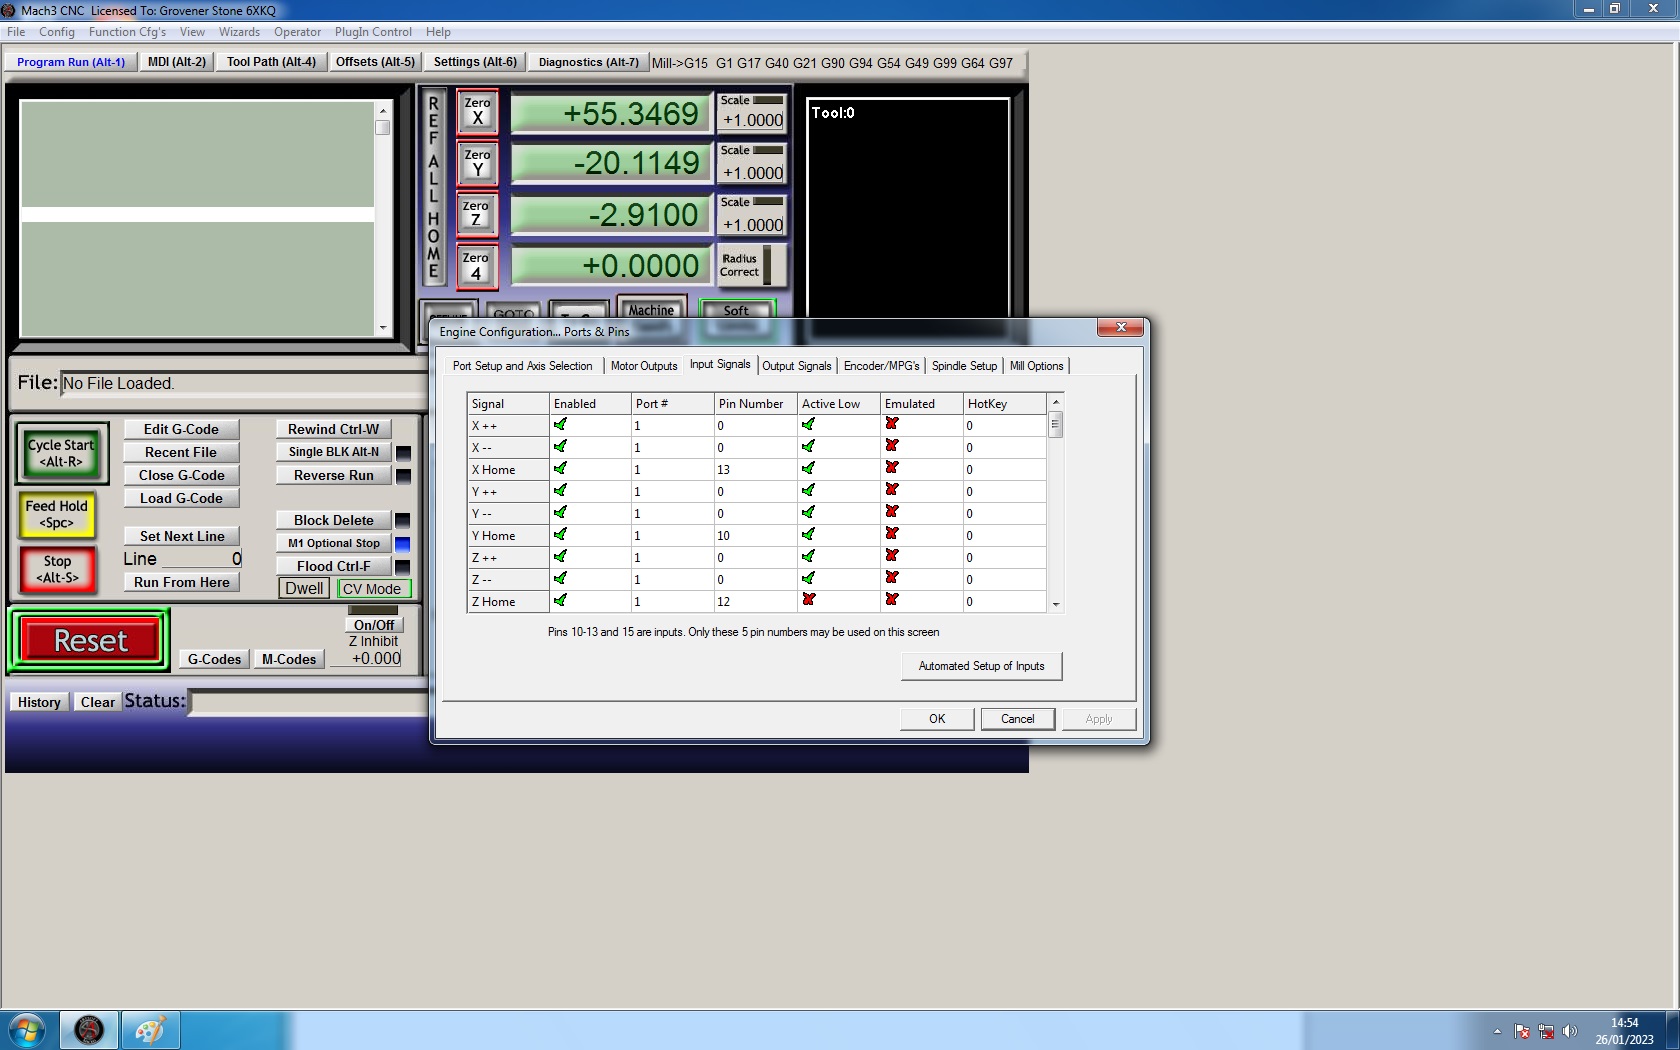
Task: Click OK in the Ports & Pins dialog
Action: pos(936,719)
